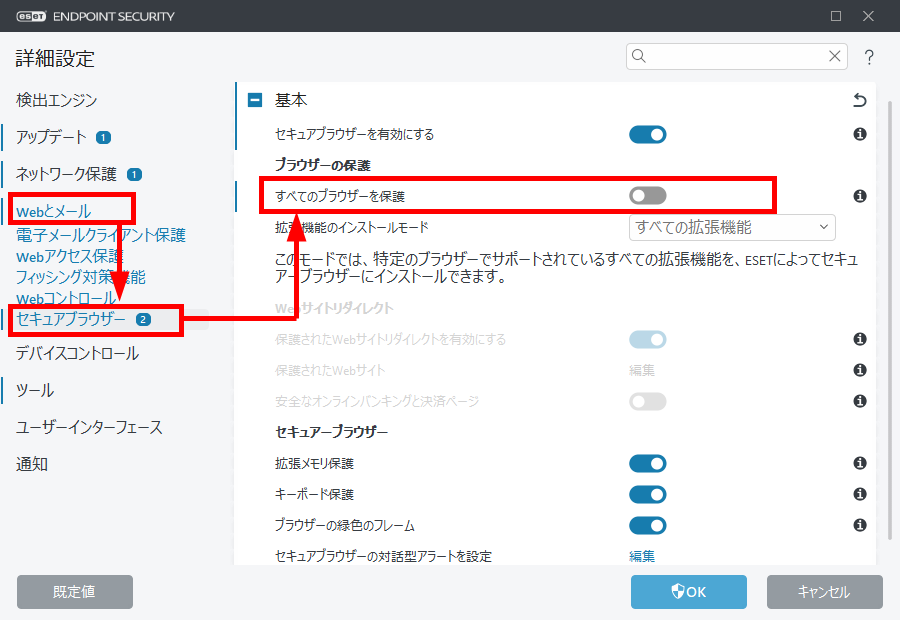Open 通知 settings category
Screen dimensions: 900x620
click(x=32, y=464)
